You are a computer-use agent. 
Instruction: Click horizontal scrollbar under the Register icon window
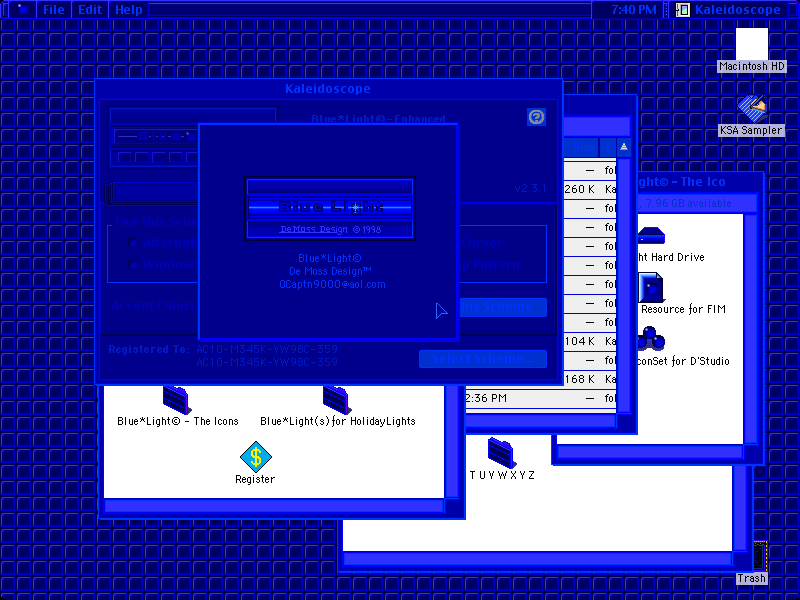(x=273, y=506)
